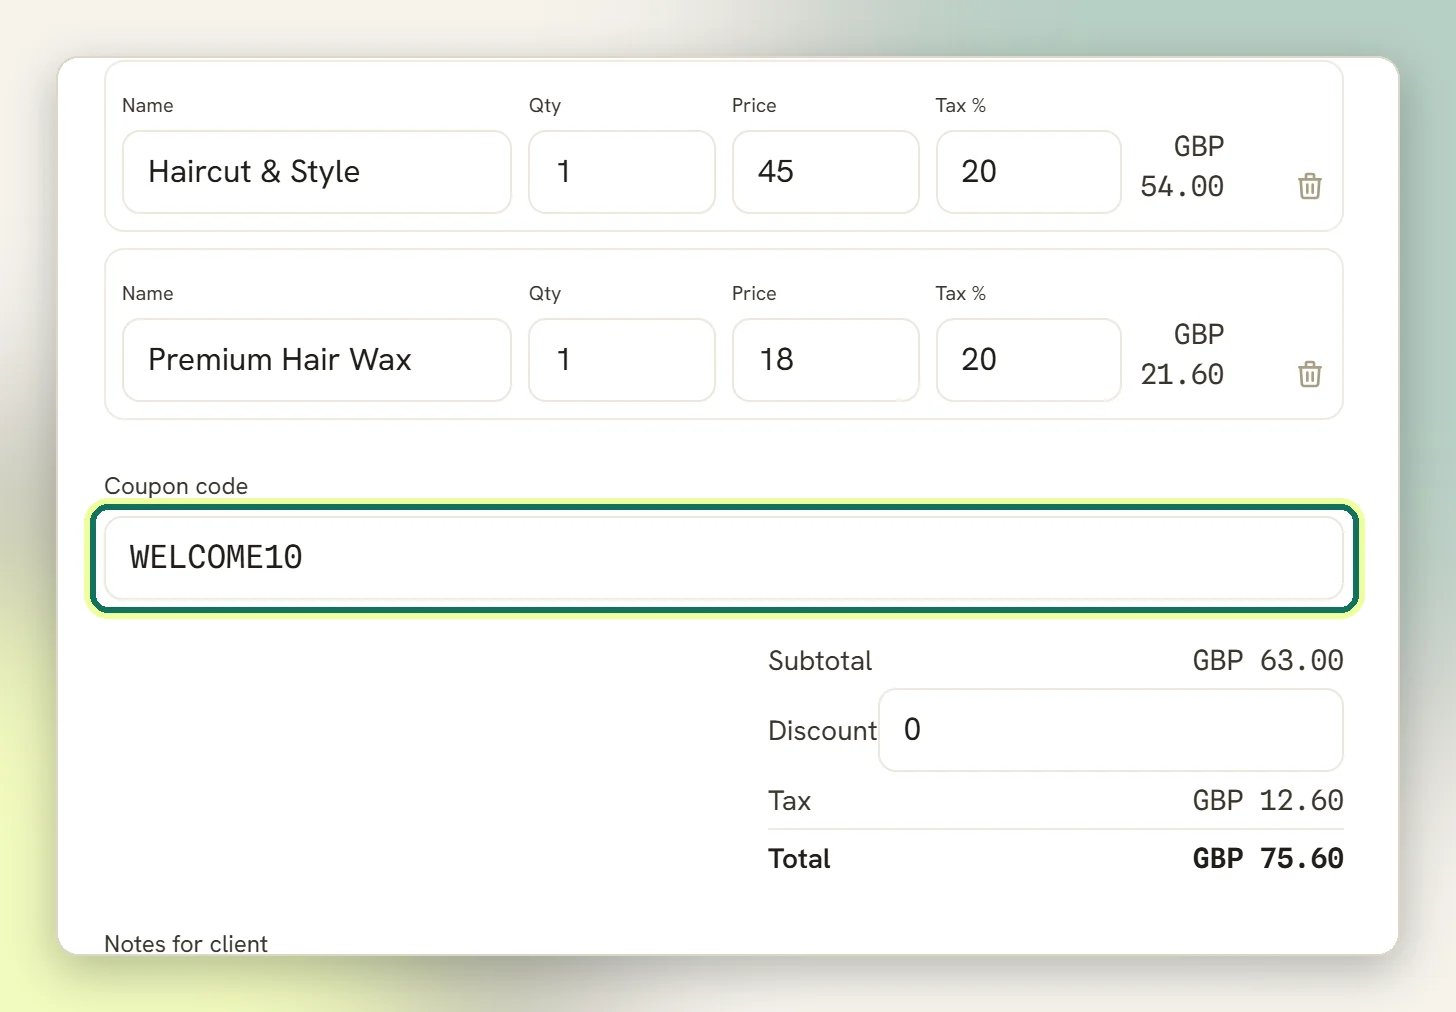
Task: Focus quantity field for Premium Hair Wax
Action: coord(622,360)
